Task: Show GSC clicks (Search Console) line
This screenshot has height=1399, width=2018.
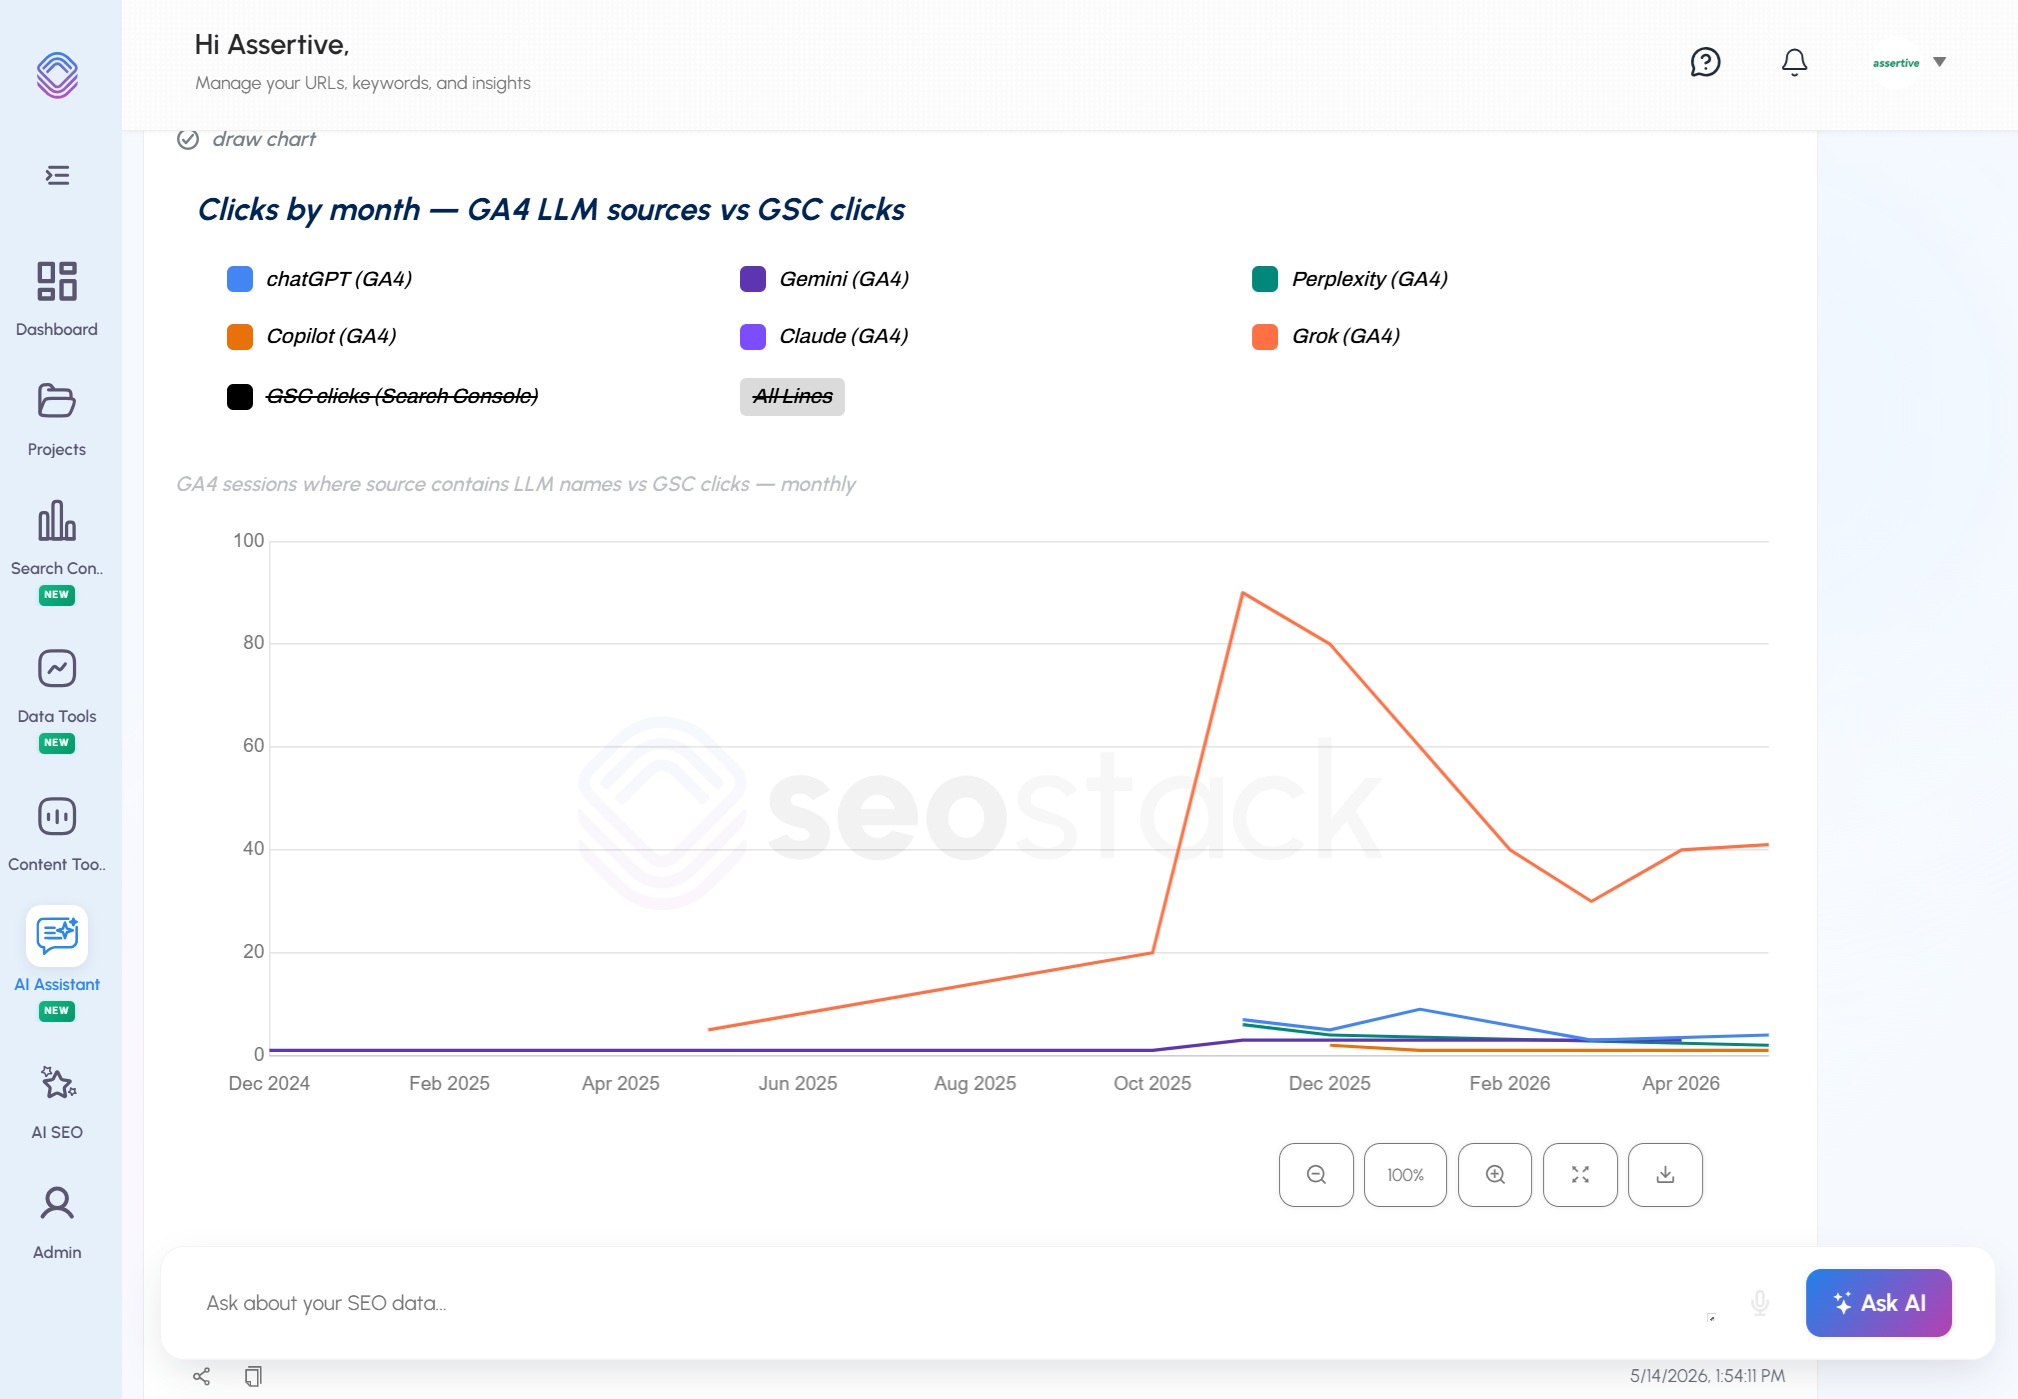Action: [x=382, y=397]
